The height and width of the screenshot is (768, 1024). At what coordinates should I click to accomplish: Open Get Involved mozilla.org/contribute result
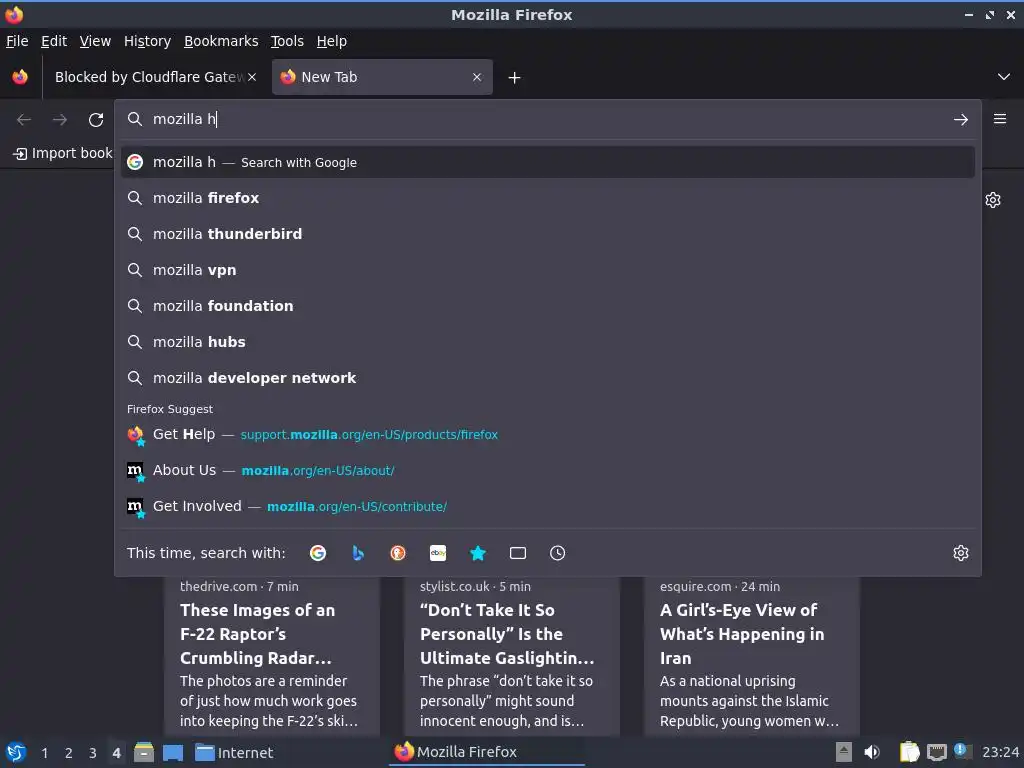click(x=548, y=506)
